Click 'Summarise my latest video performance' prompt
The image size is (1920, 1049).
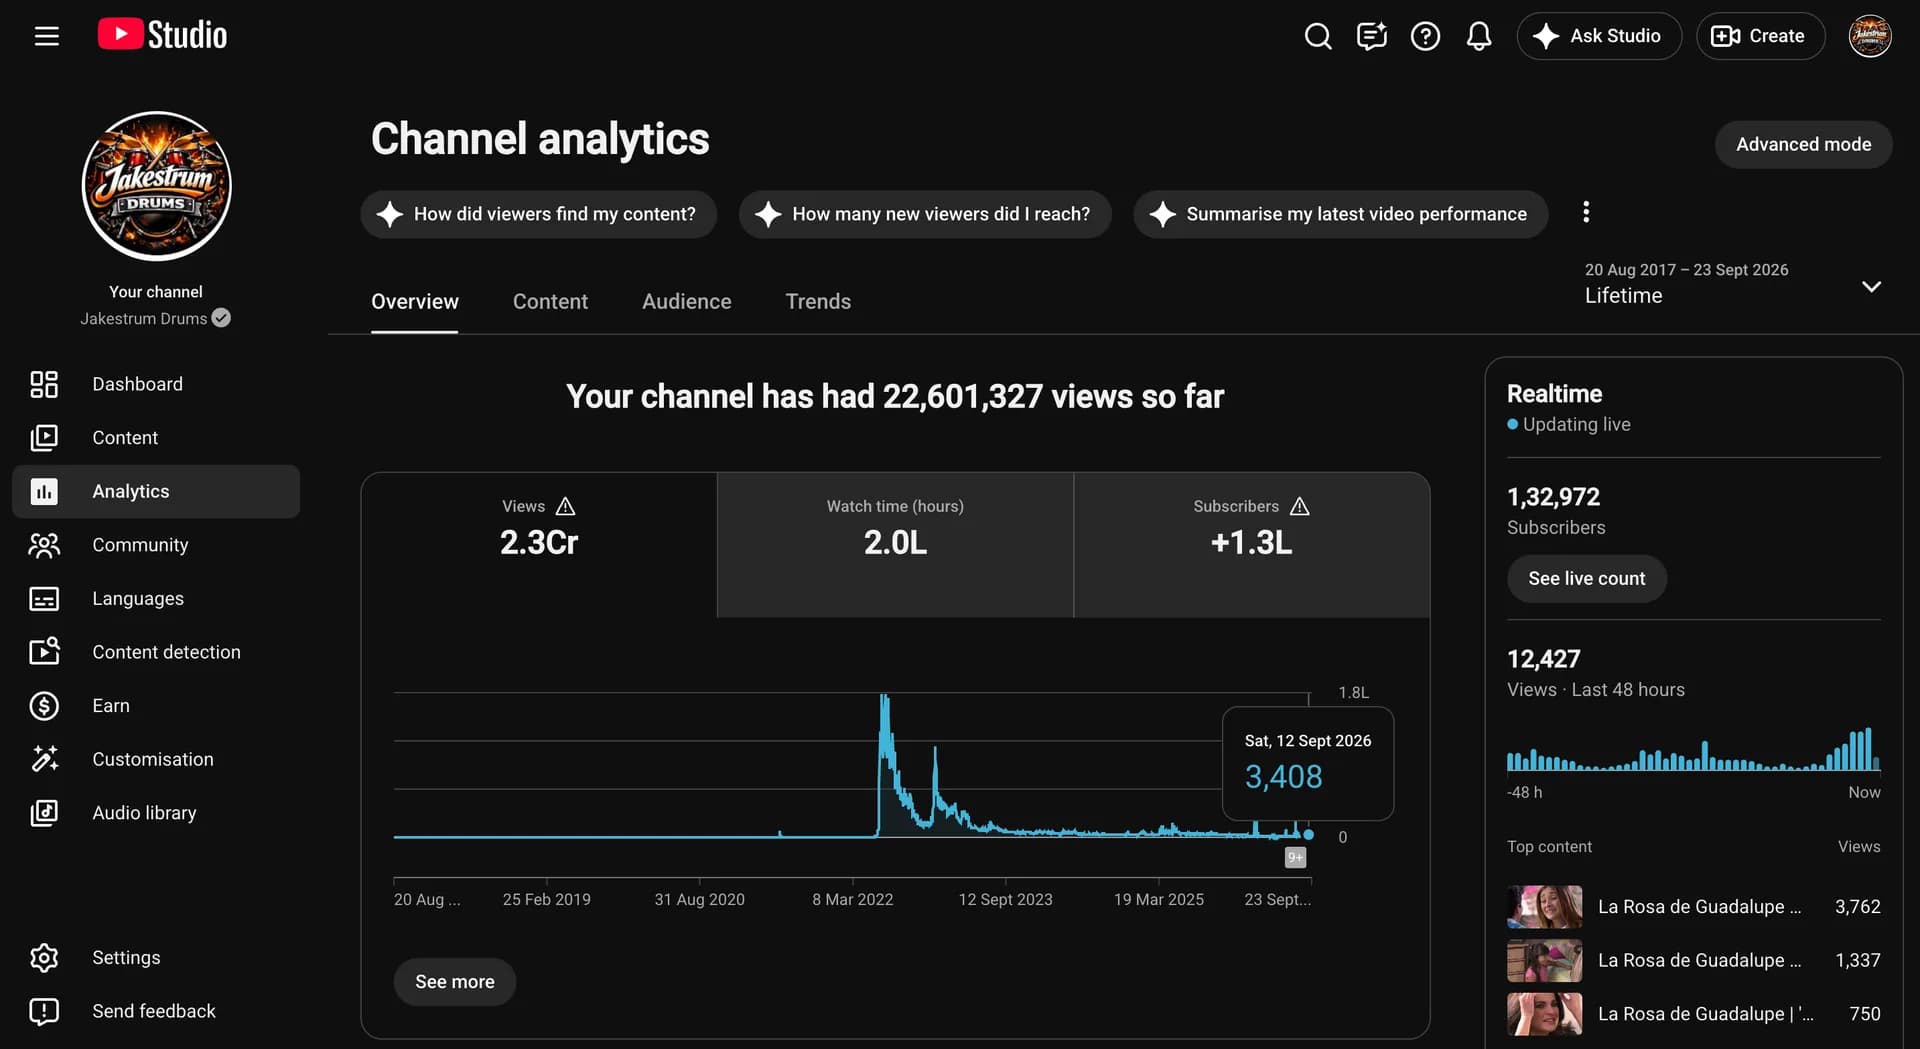1340,214
